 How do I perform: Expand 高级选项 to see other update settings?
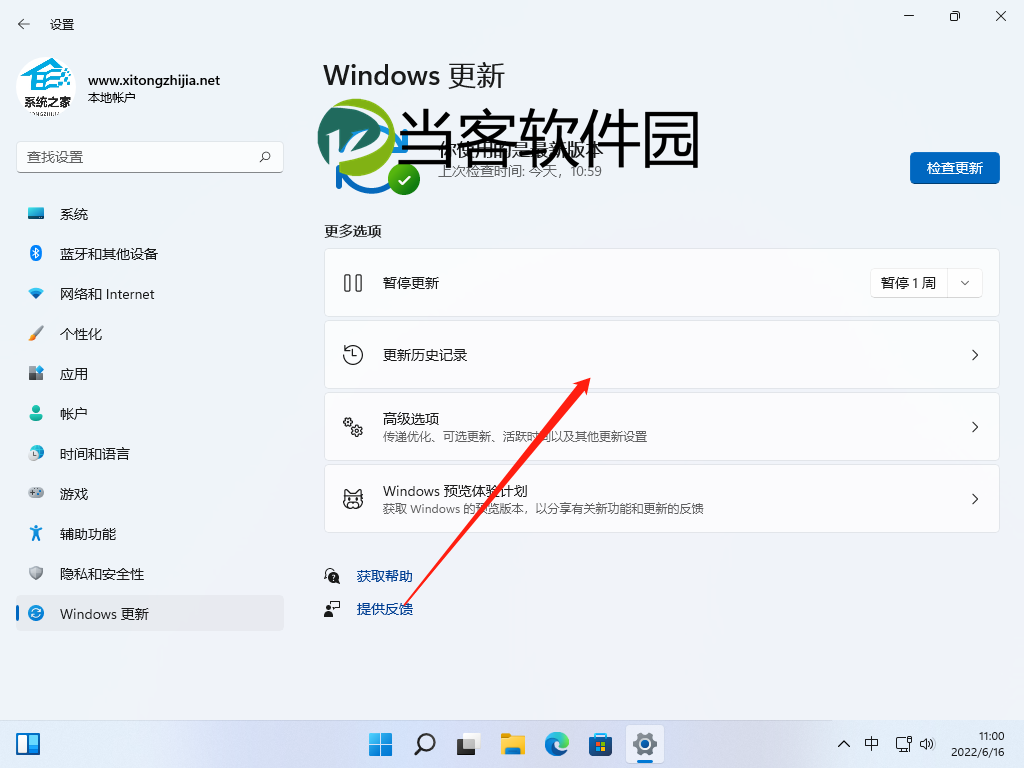click(660, 426)
